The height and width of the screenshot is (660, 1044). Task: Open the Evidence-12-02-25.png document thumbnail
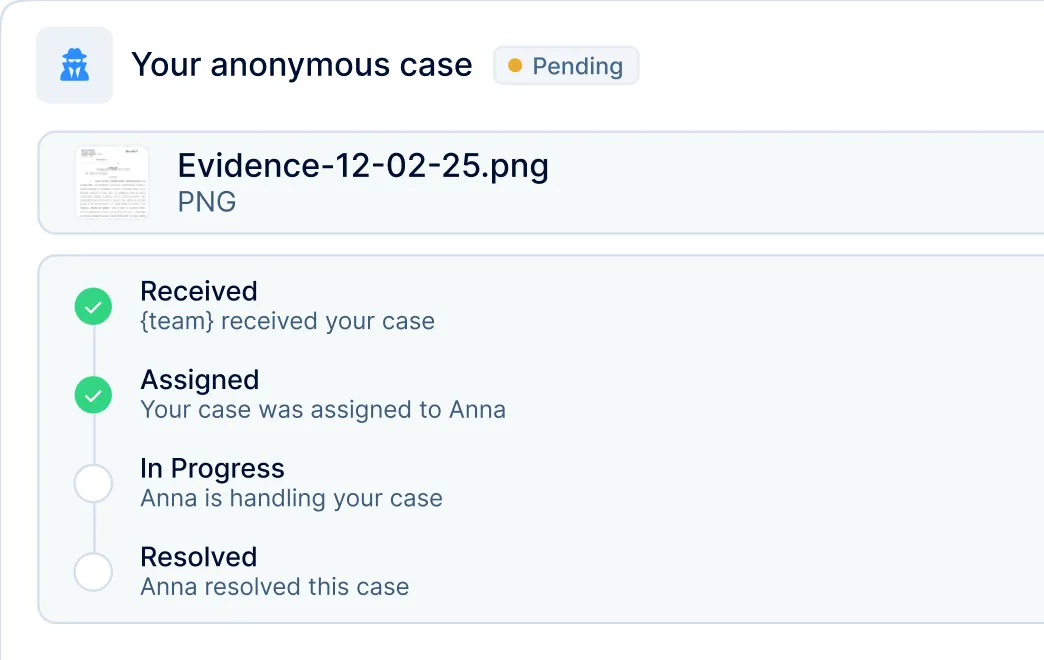(112, 182)
